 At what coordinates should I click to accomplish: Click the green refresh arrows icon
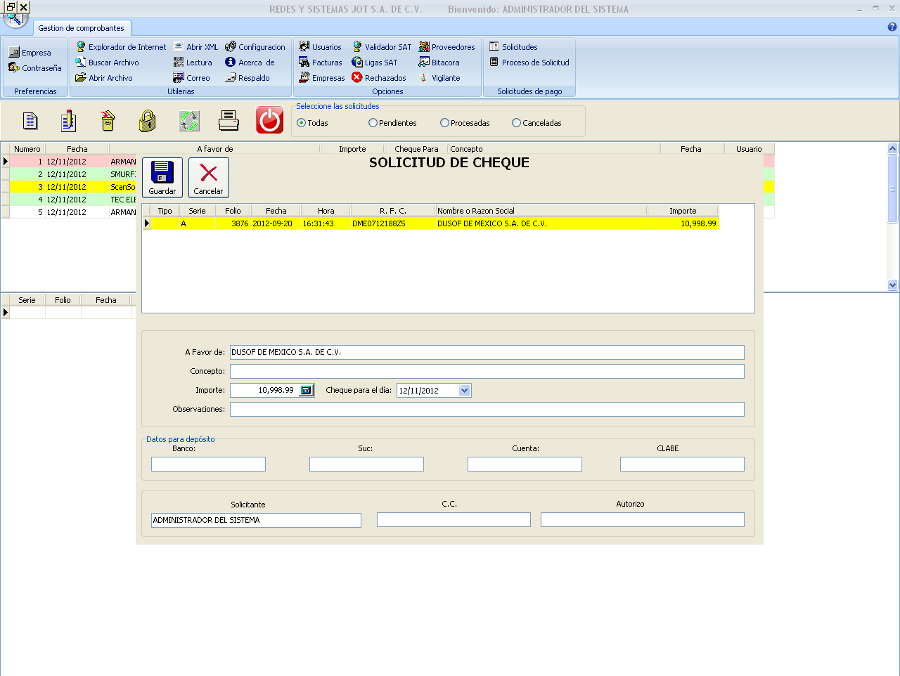point(189,121)
